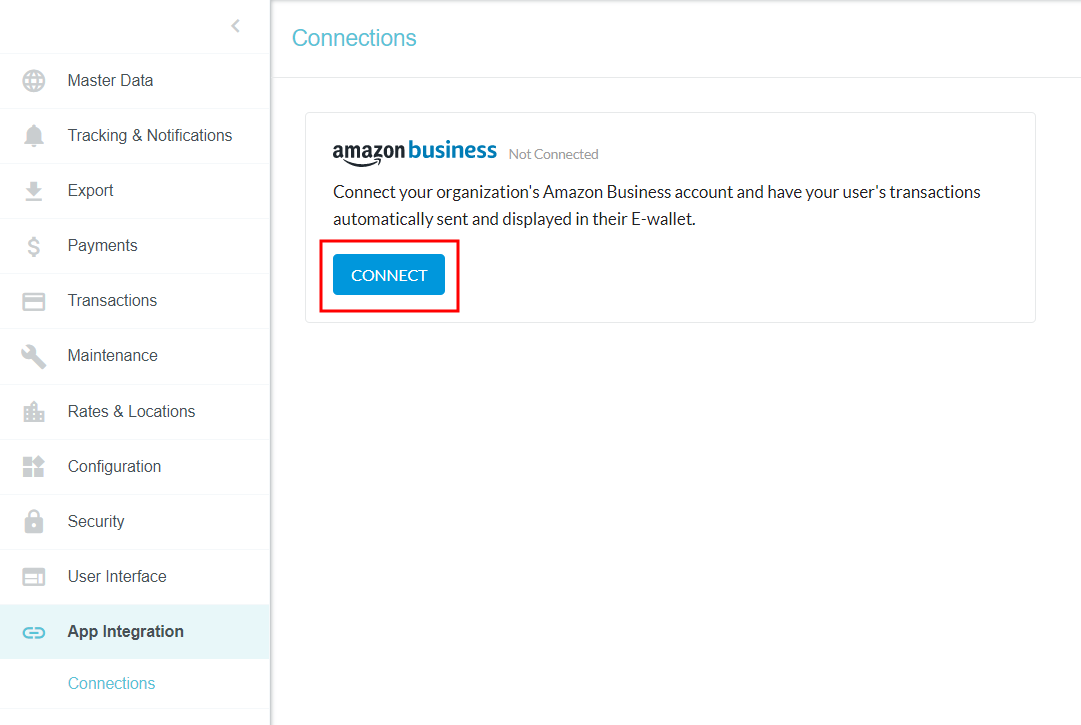Click the Configuration widgets icon
Screen dimensions: 1081x725
tap(34, 466)
